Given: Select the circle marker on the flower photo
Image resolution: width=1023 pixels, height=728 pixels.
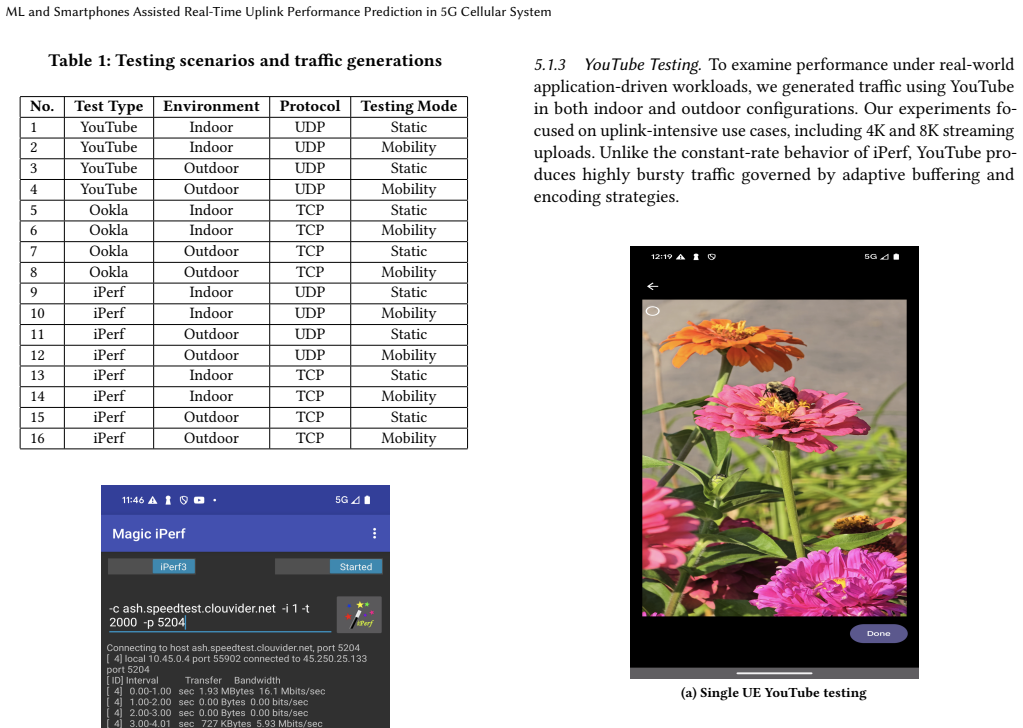Looking at the screenshot, I should [652, 311].
